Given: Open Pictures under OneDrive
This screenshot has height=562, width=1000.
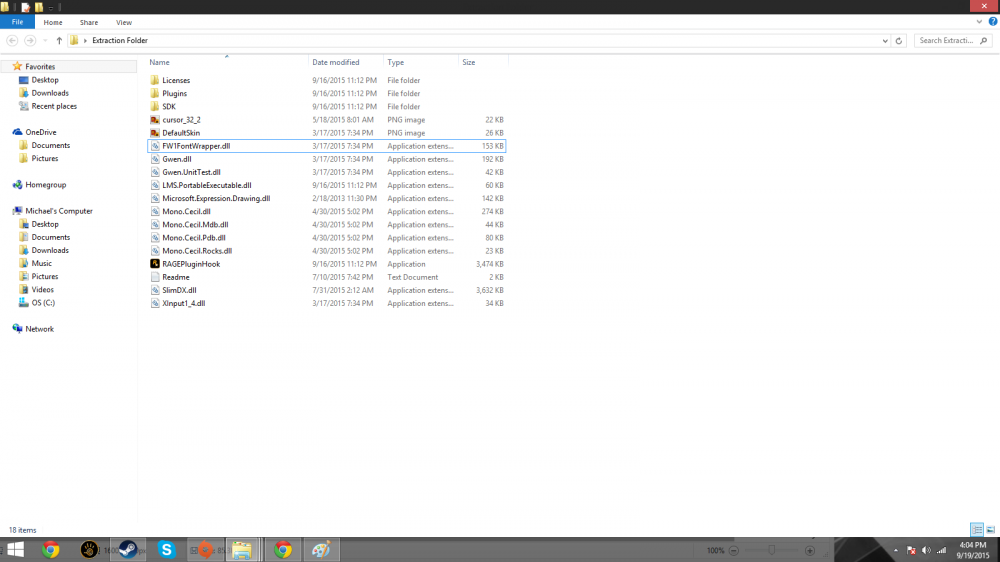Looking at the screenshot, I should pyautogui.click(x=45, y=158).
